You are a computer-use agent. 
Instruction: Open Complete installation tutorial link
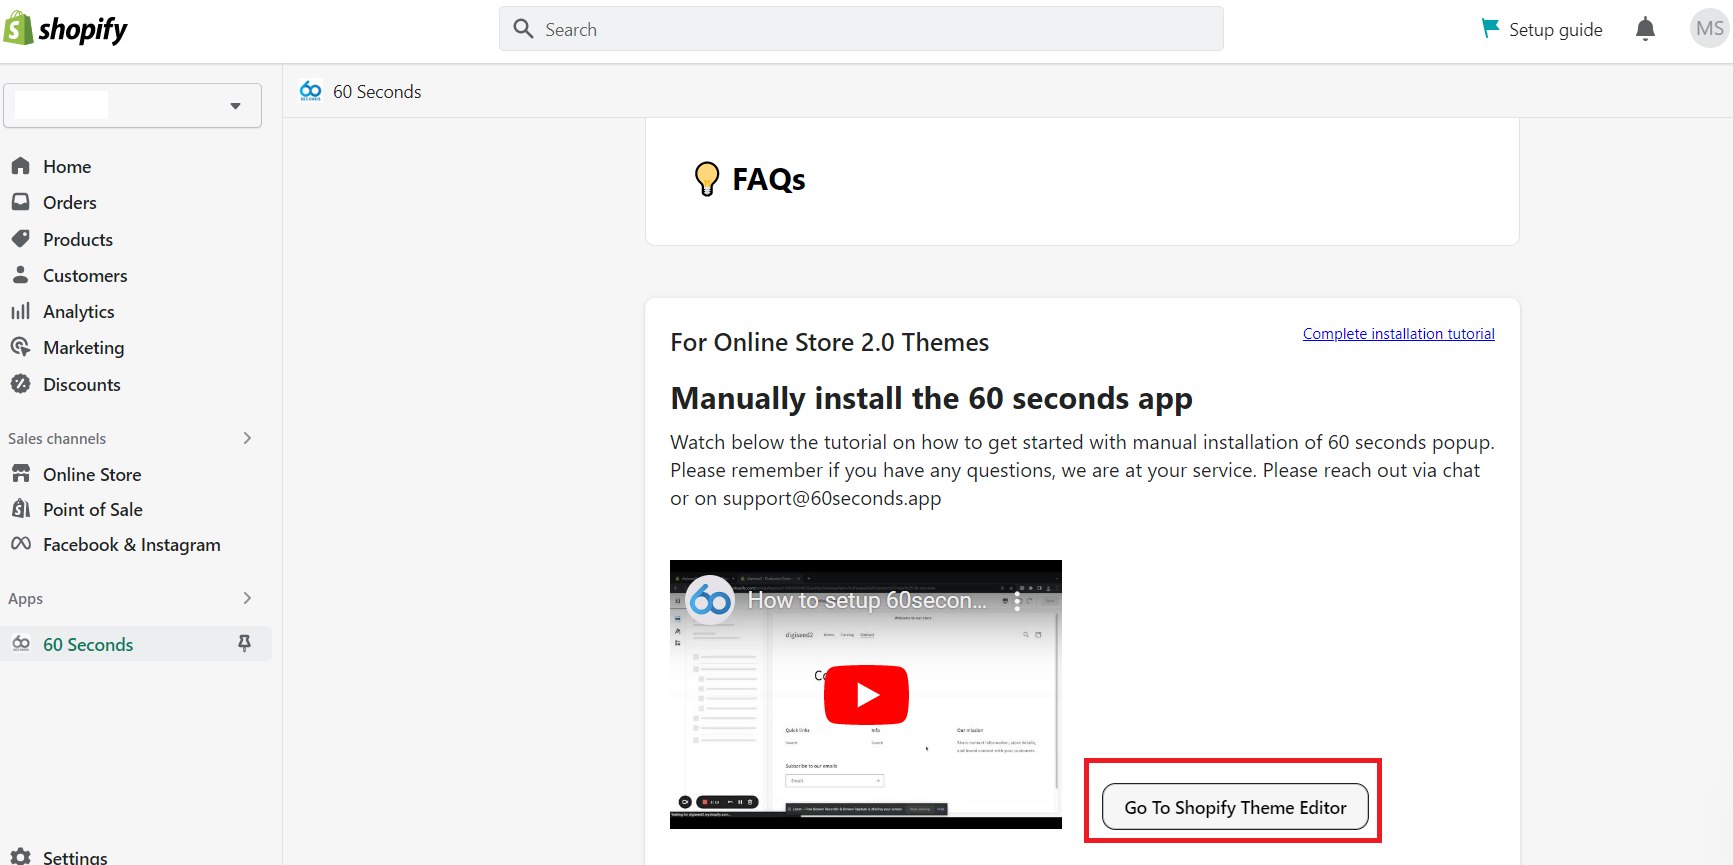tap(1399, 334)
